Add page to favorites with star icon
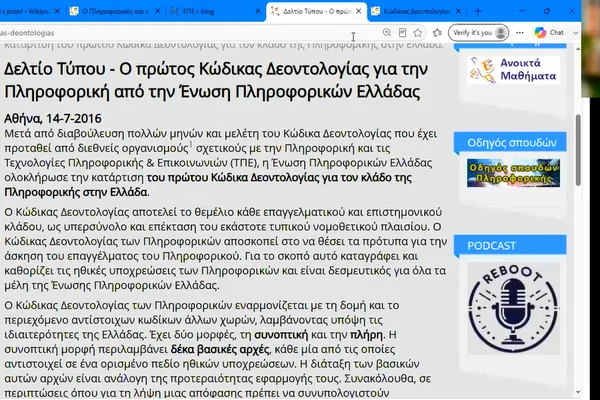600x400 pixels. [x=417, y=33]
